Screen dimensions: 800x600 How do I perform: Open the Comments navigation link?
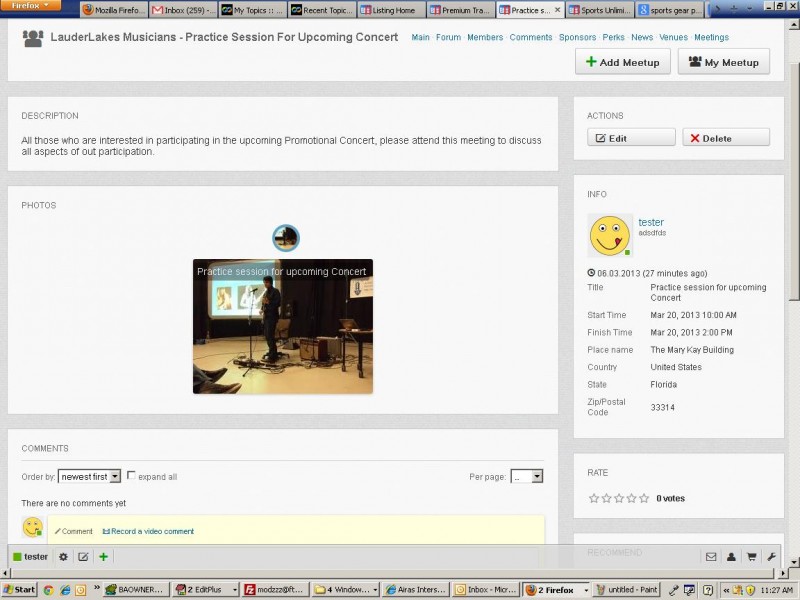[x=531, y=37]
